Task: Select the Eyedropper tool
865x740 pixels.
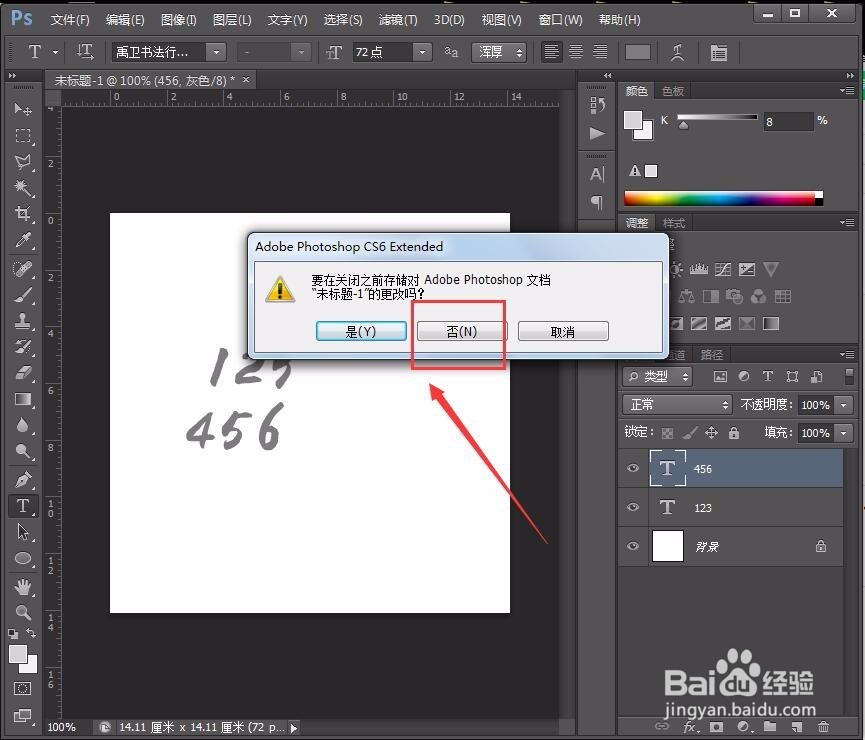Action: pyautogui.click(x=23, y=240)
